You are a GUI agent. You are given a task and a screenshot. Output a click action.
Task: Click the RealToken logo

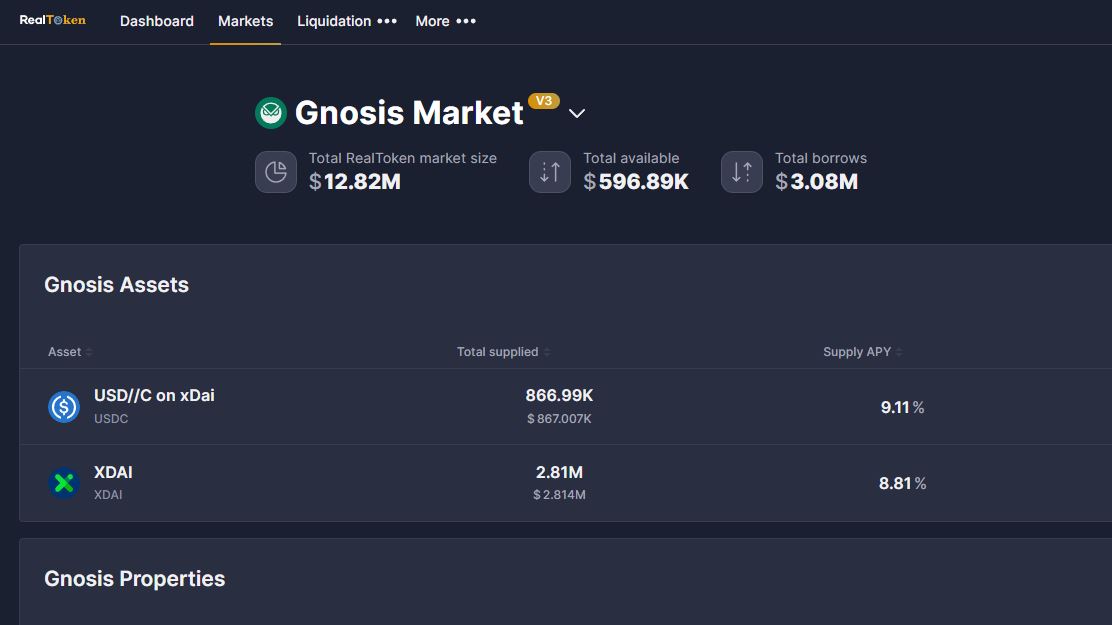[52, 21]
